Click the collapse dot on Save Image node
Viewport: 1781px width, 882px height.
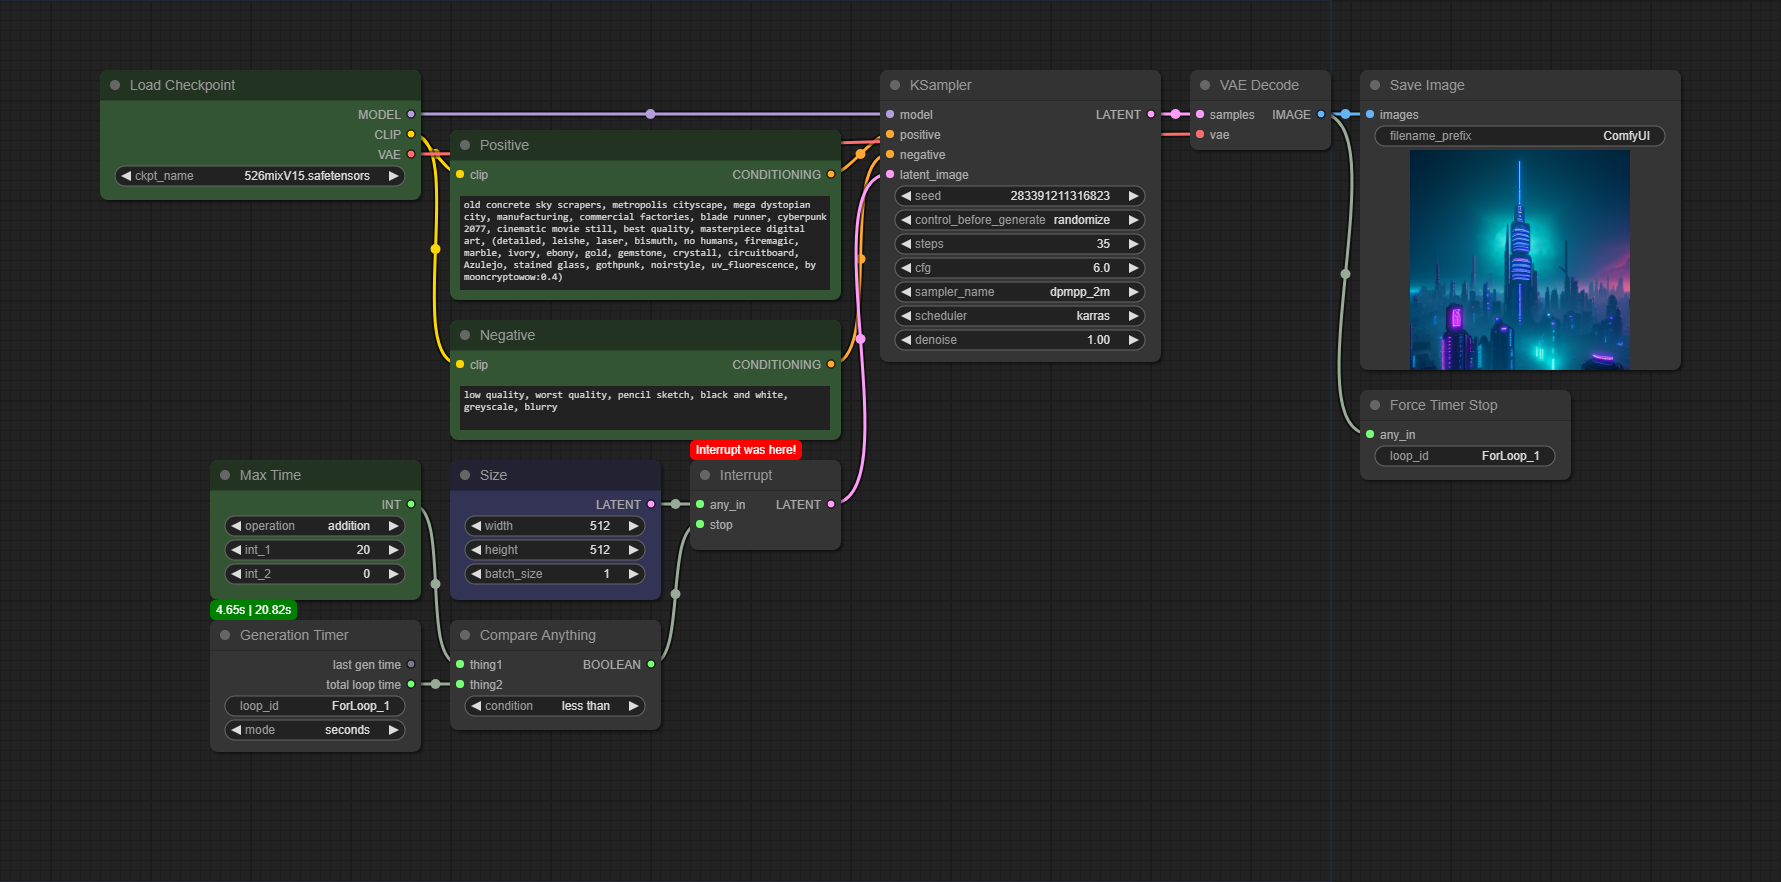click(1375, 85)
